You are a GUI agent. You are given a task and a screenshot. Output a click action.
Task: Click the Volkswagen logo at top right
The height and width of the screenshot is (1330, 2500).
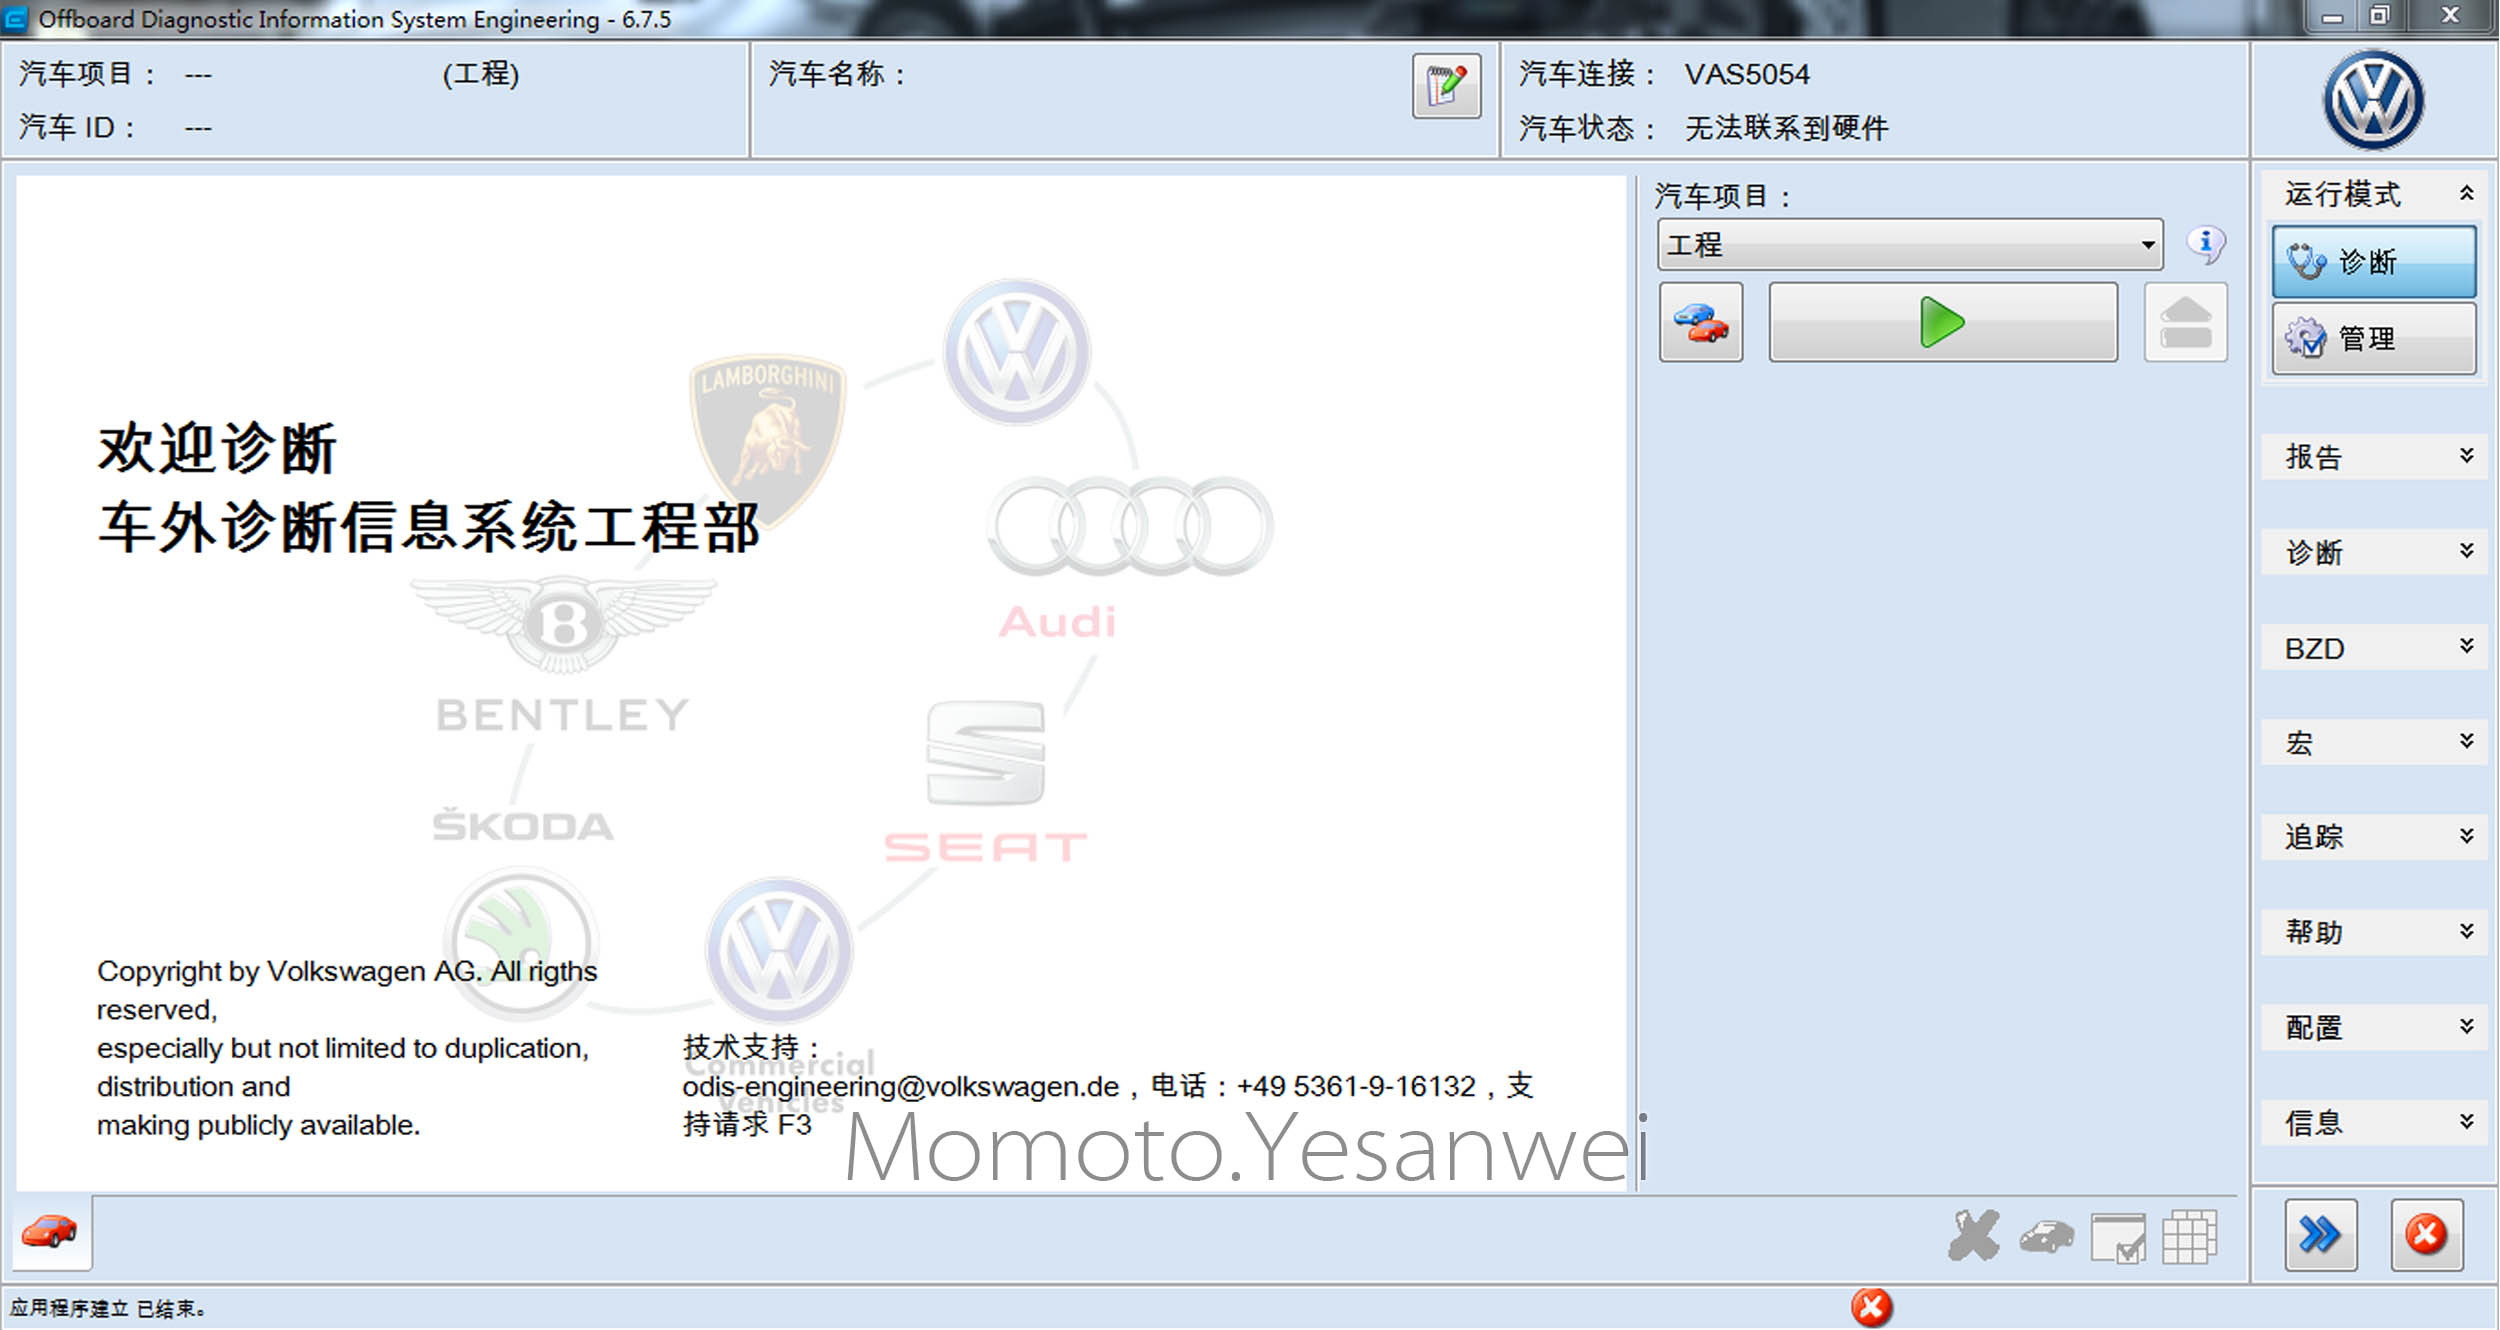click(2373, 100)
